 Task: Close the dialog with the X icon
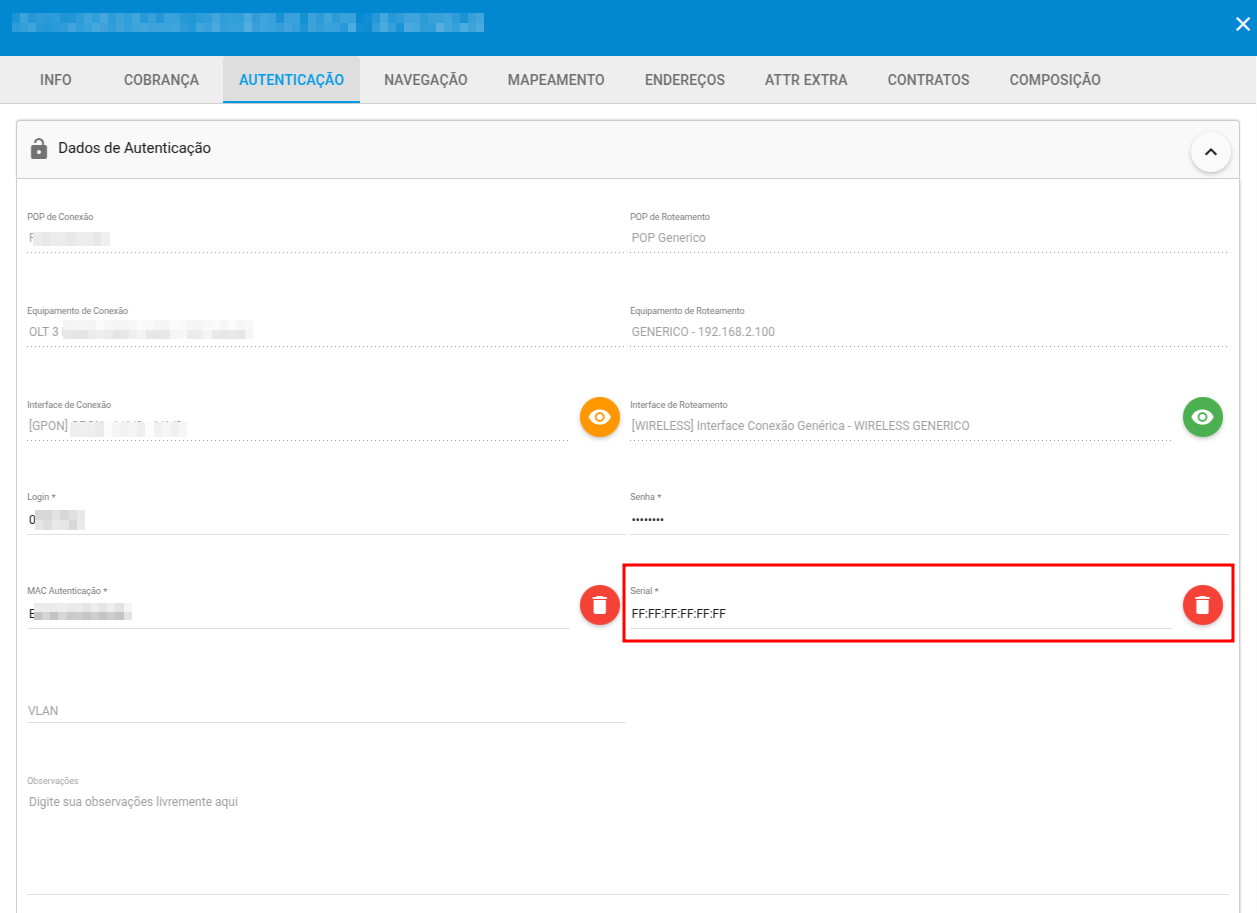[x=1242, y=24]
